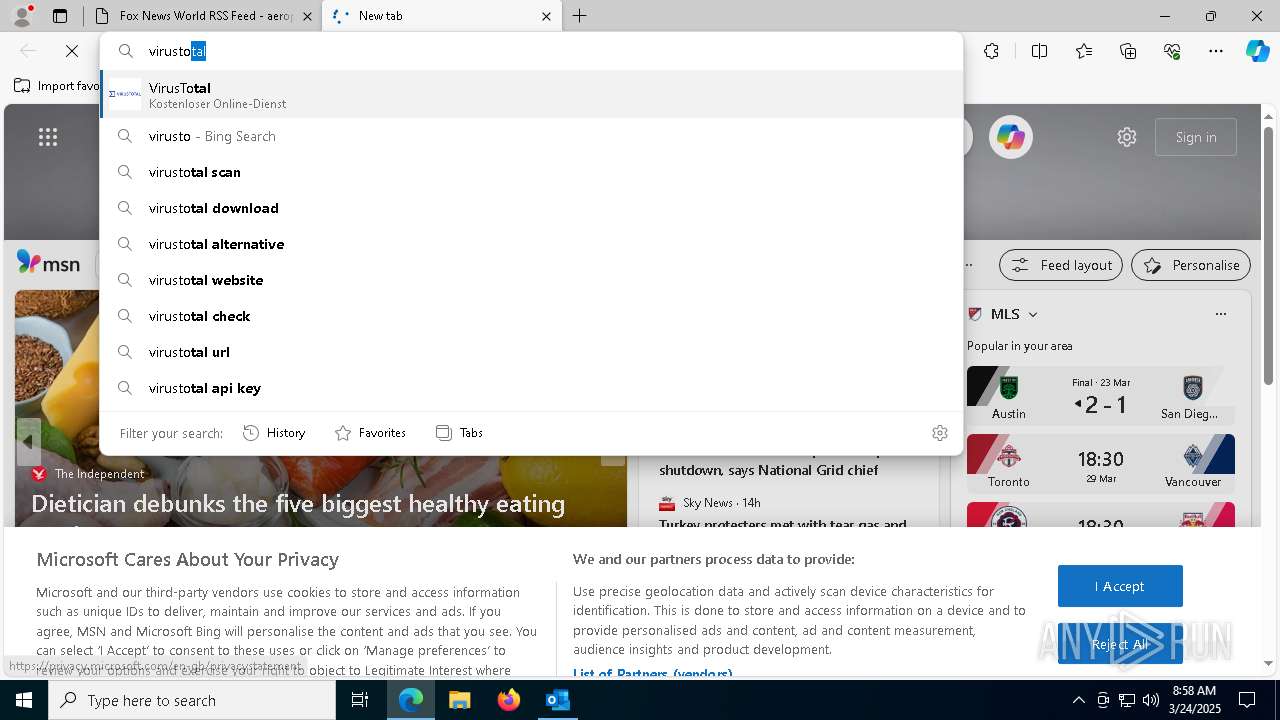1280x720 pixels.
Task: Choose 'virustotal scan' suggestion
Action: tap(531, 172)
